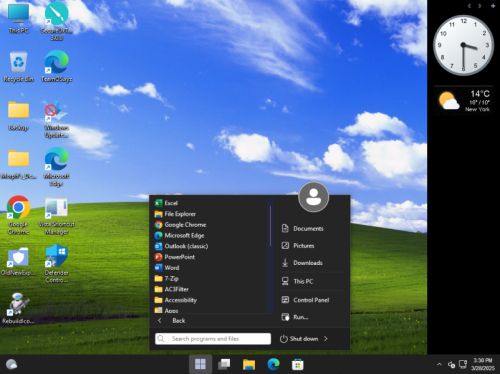Open Google Chrome desktop shortcut
The image size is (500, 374).
click(18, 215)
